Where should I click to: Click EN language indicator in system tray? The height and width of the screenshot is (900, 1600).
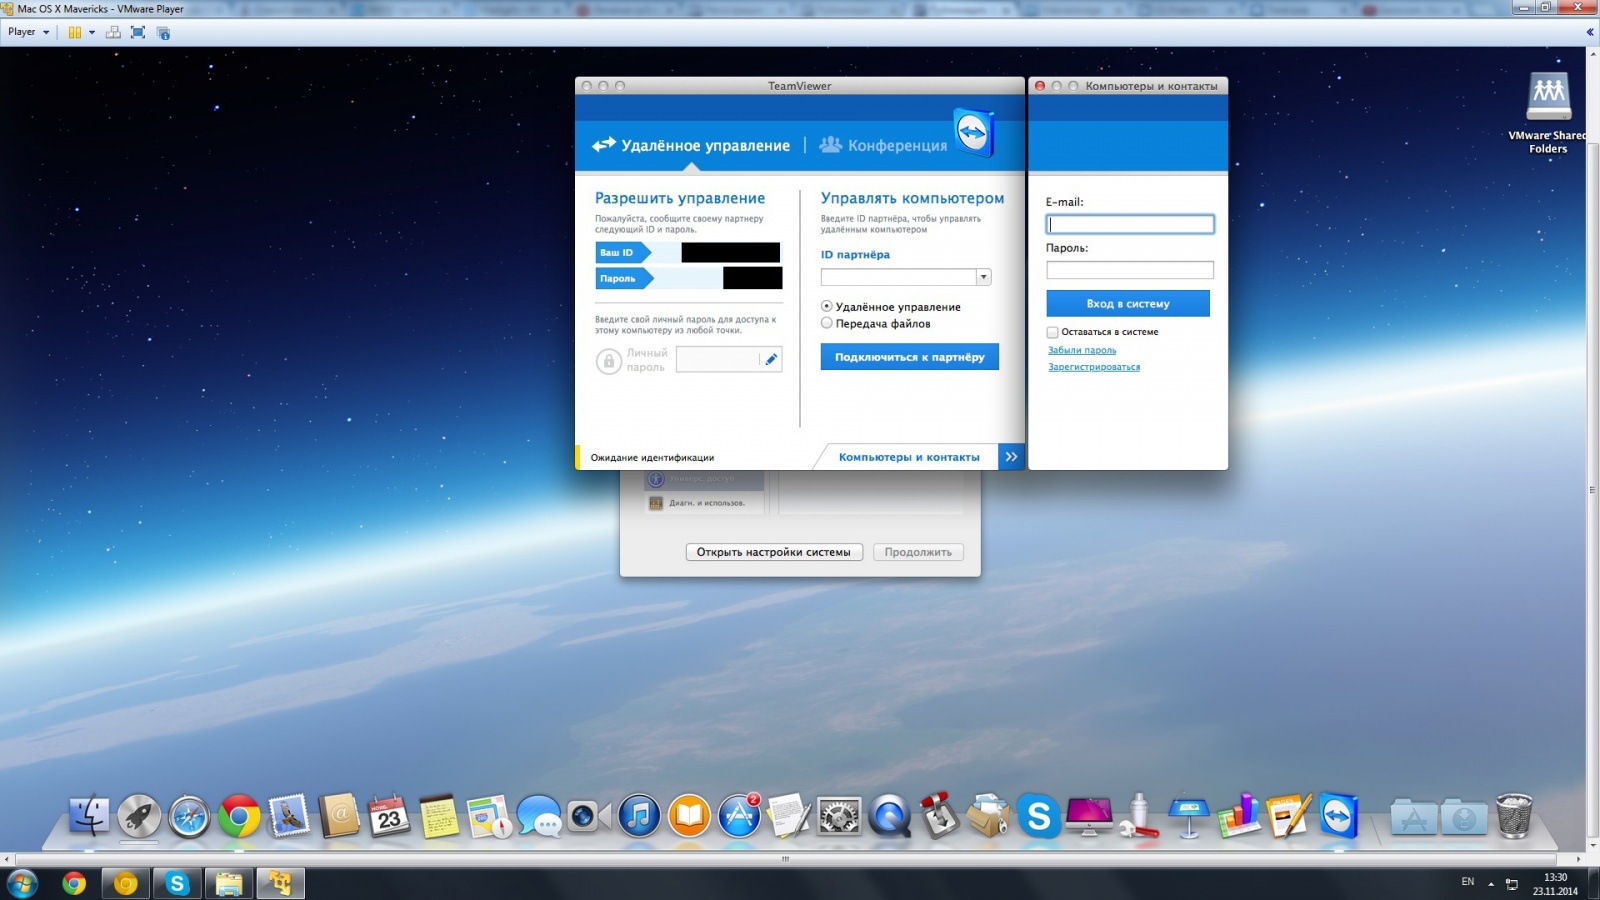pos(1468,882)
